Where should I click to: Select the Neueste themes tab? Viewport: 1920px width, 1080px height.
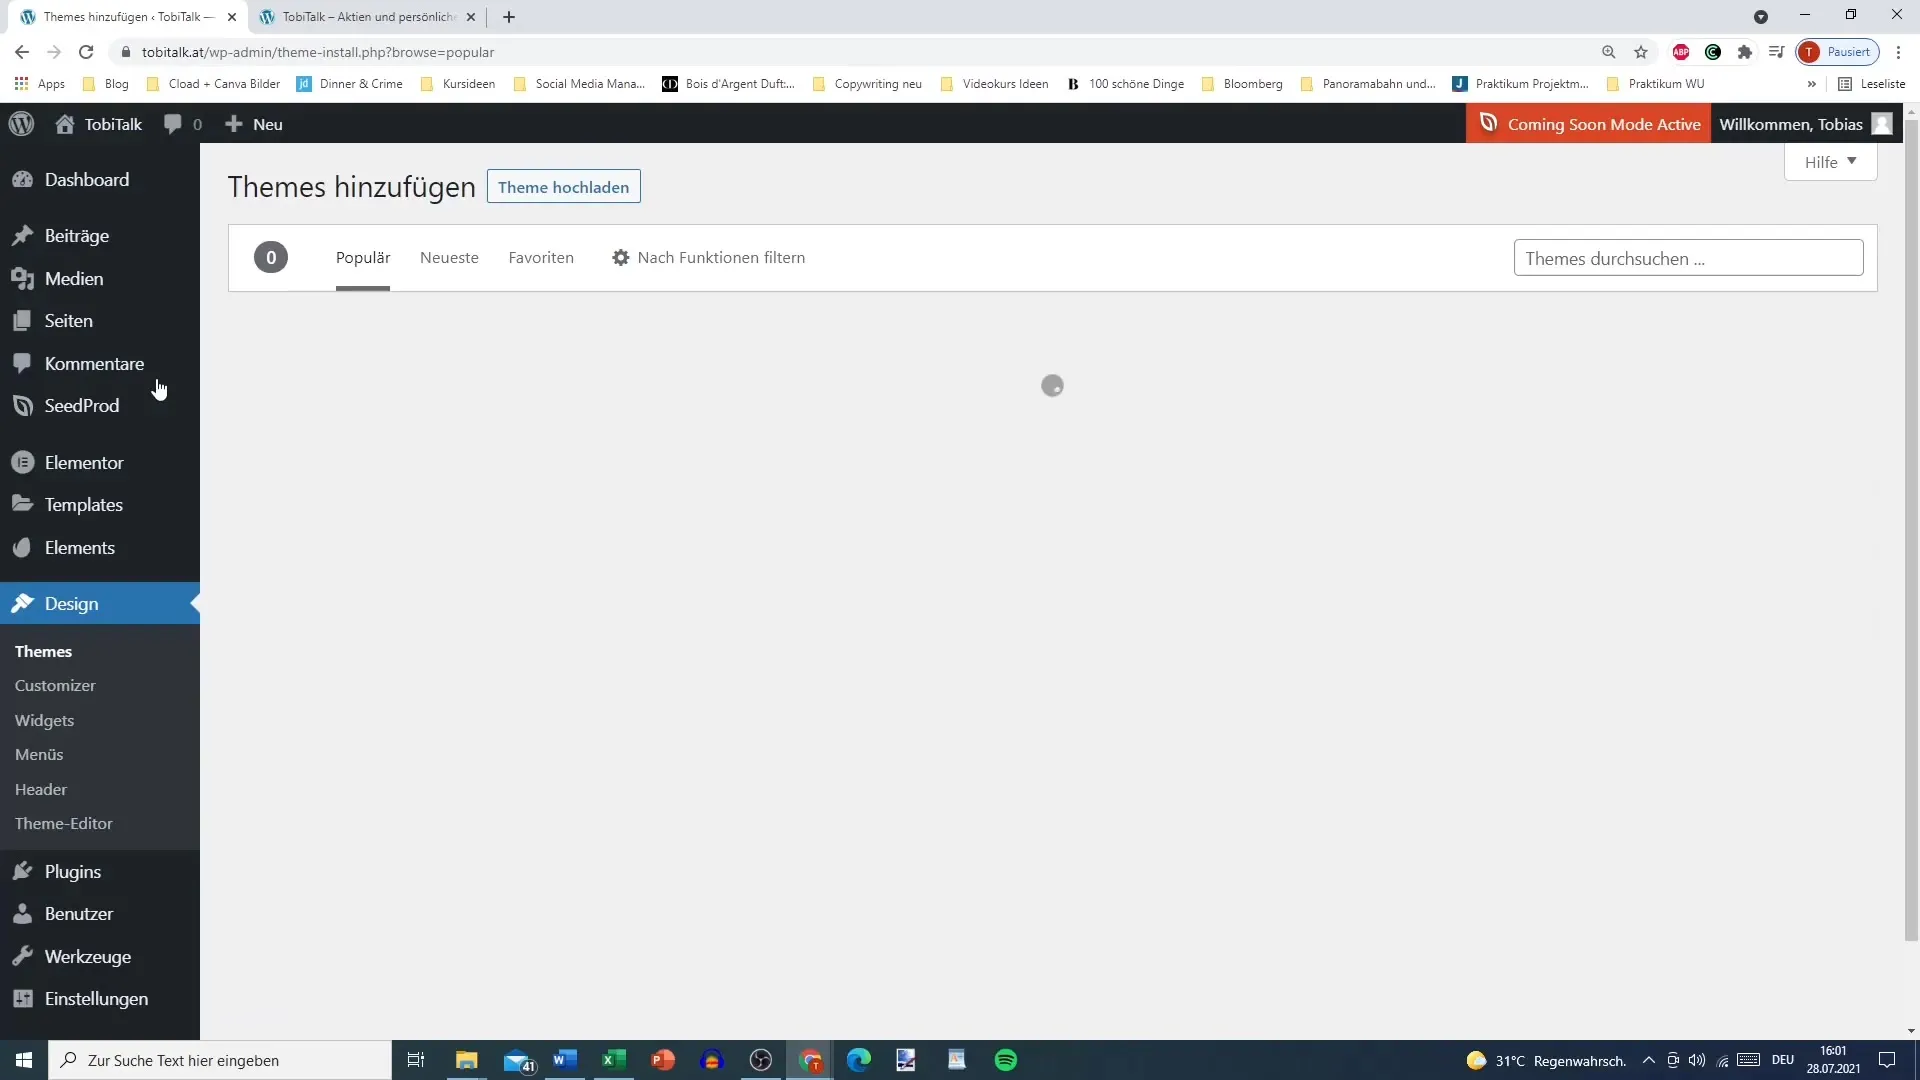pos(448,257)
